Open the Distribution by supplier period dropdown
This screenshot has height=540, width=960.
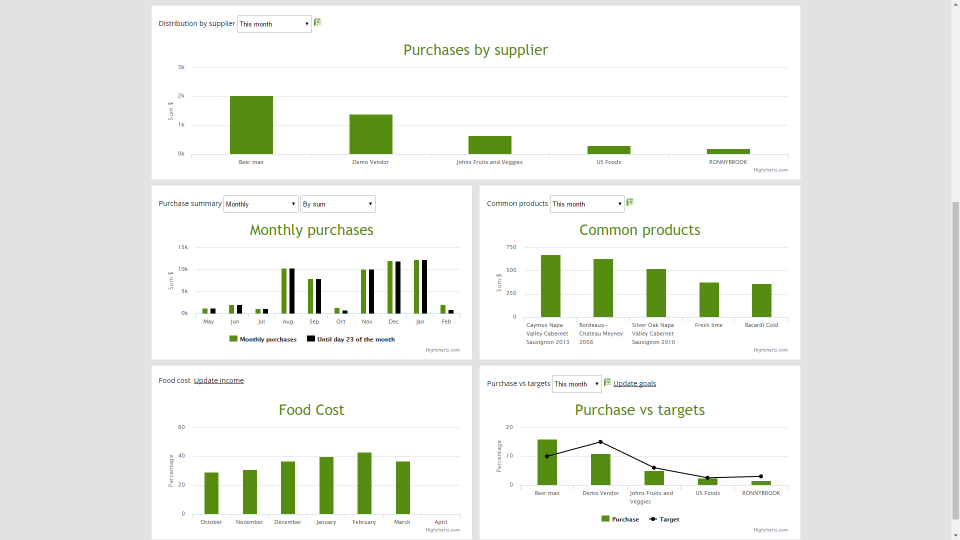(x=274, y=24)
